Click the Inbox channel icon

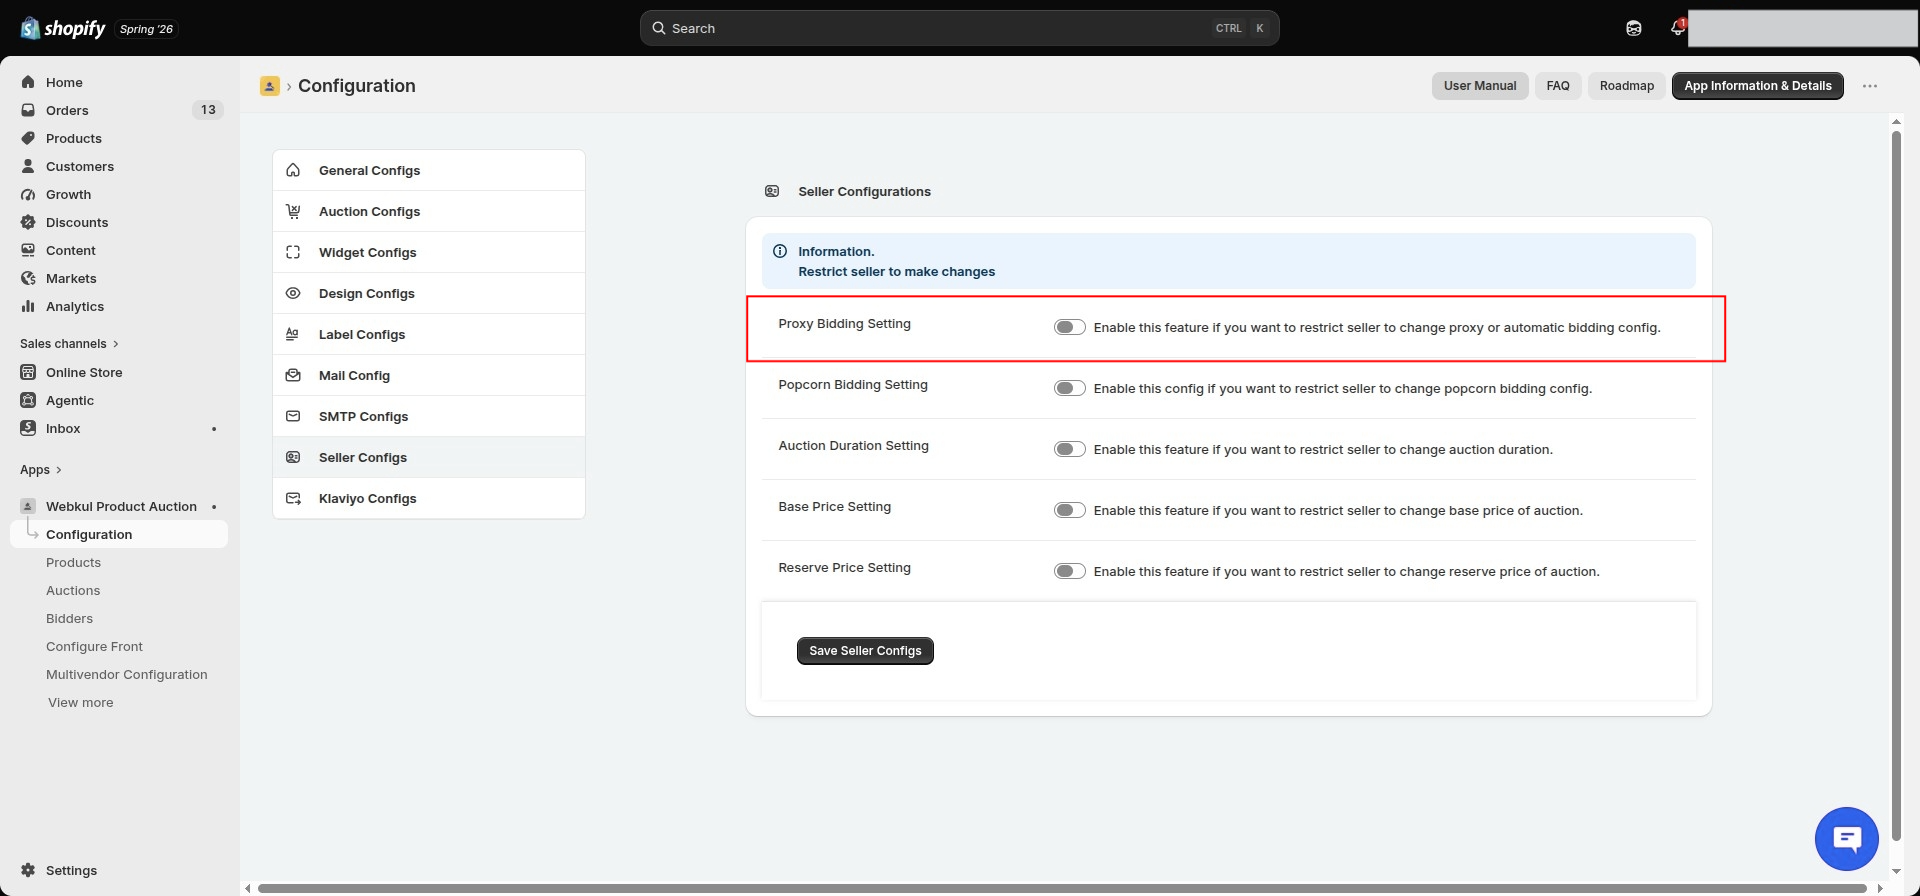tap(28, 428)
